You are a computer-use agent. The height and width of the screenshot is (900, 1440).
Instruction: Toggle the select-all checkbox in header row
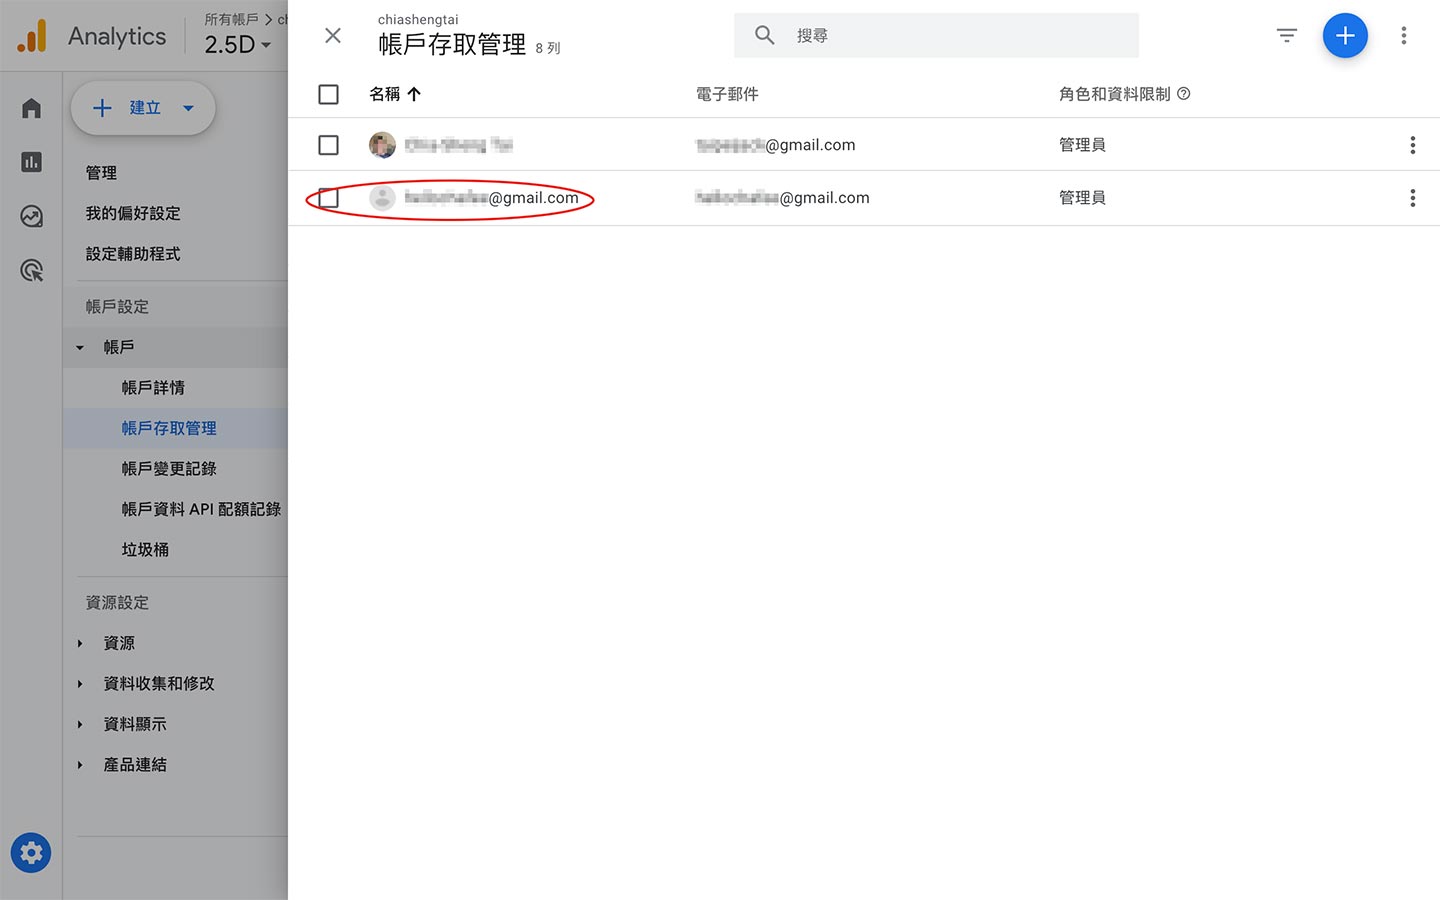click(x=328, y=93)
